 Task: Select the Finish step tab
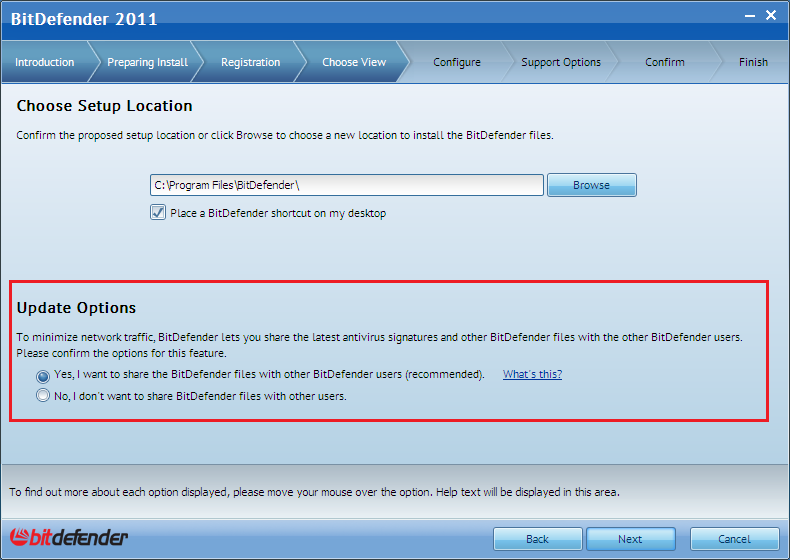[753, 62]
